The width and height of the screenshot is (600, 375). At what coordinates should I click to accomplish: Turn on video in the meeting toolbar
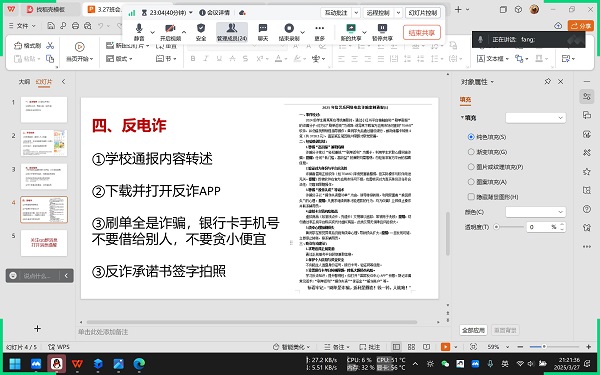tap(170, 32)
